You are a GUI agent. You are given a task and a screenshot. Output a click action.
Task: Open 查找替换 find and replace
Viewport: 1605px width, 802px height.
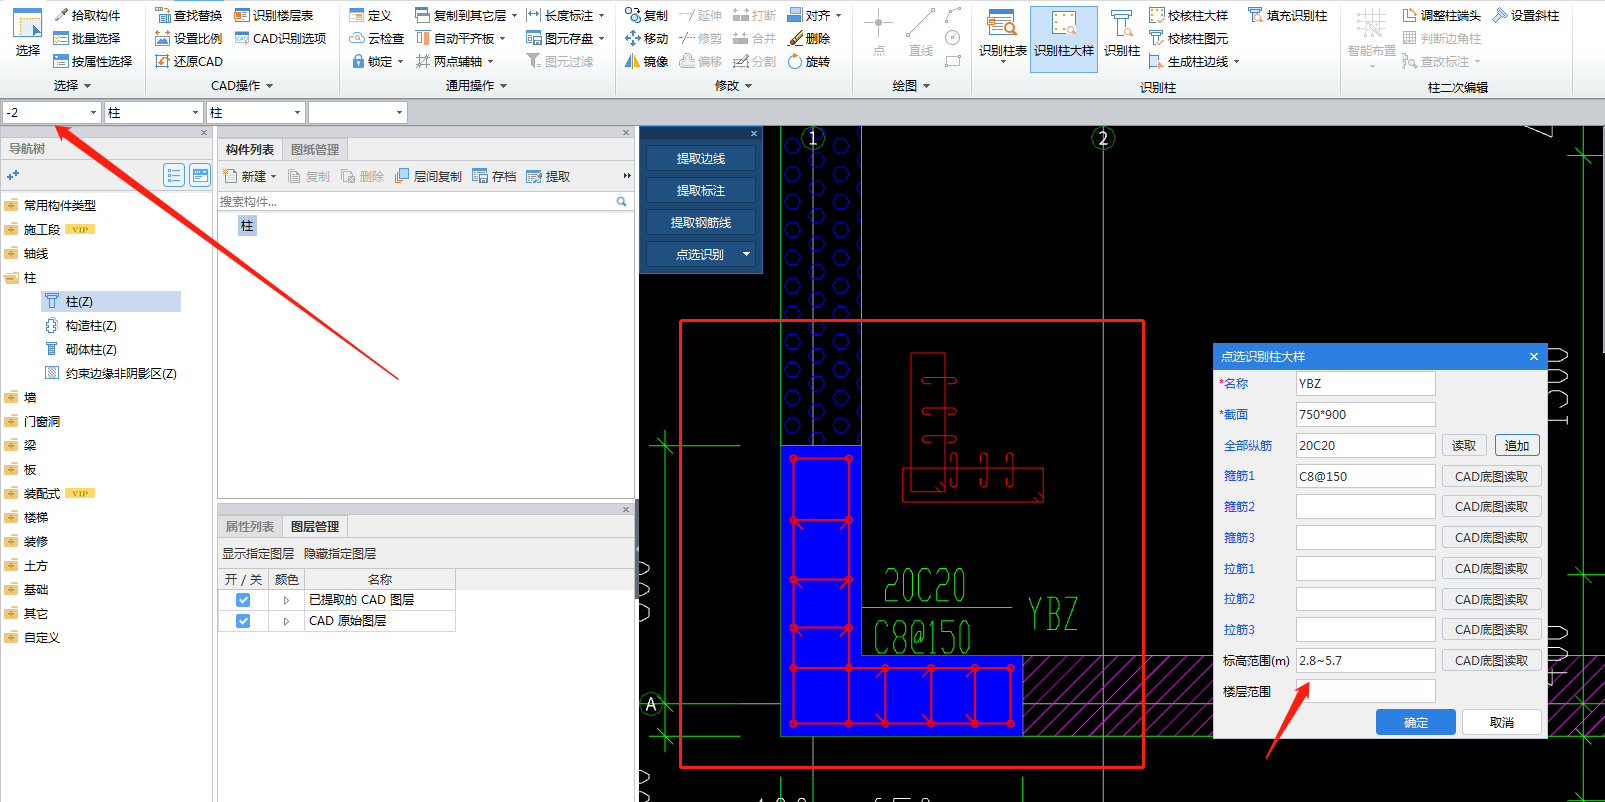click(x=189, y=15)
